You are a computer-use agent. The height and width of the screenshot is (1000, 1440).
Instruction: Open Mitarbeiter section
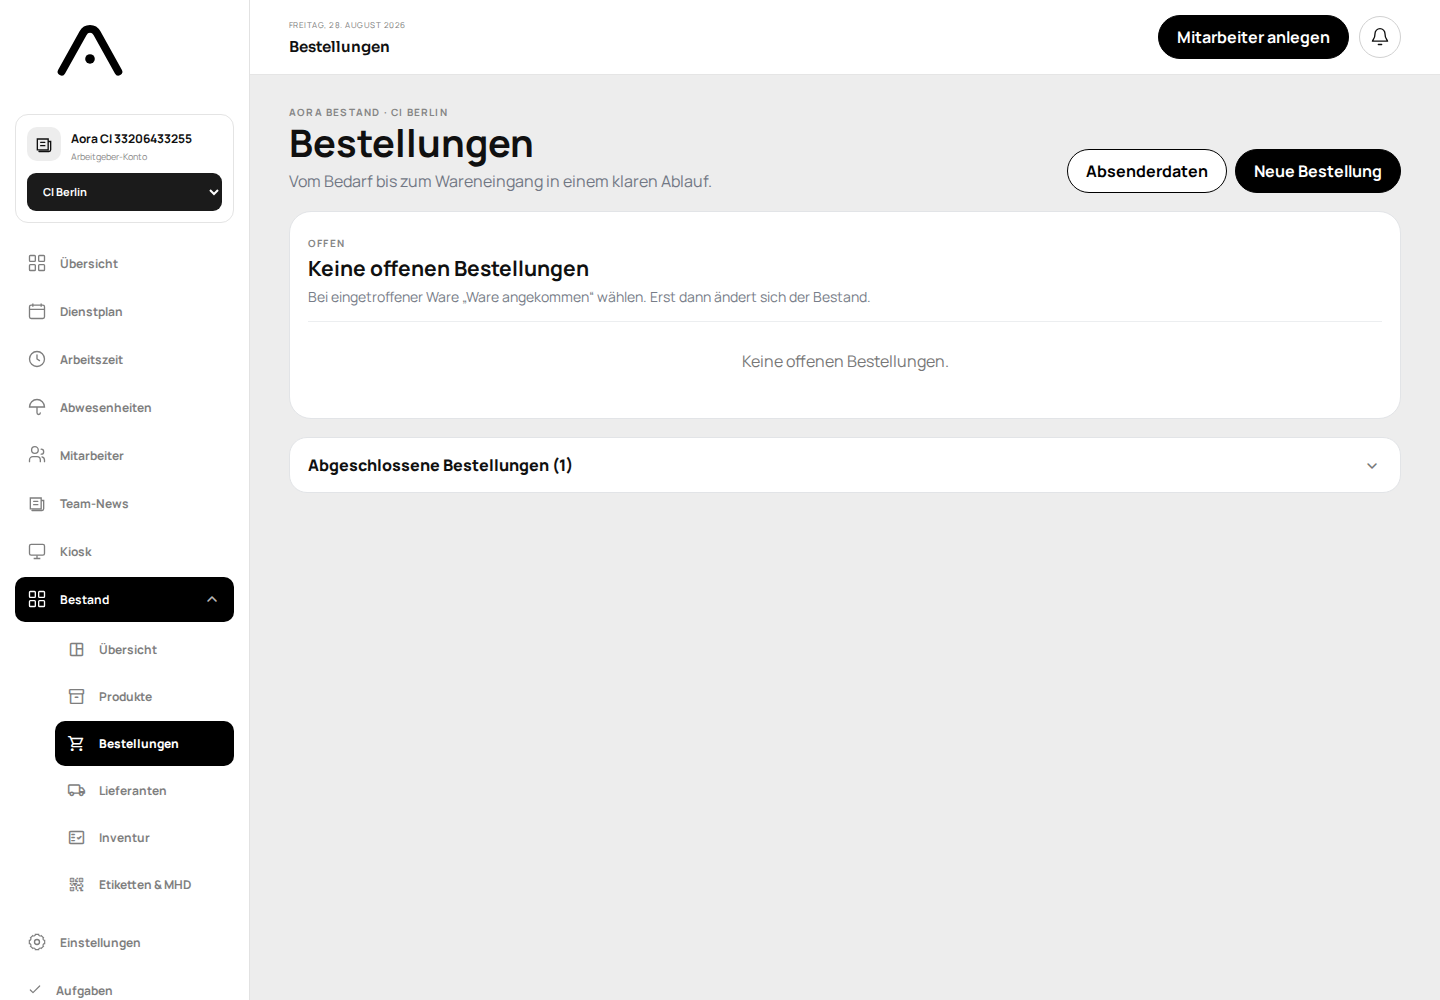click(x=124, y=455)
